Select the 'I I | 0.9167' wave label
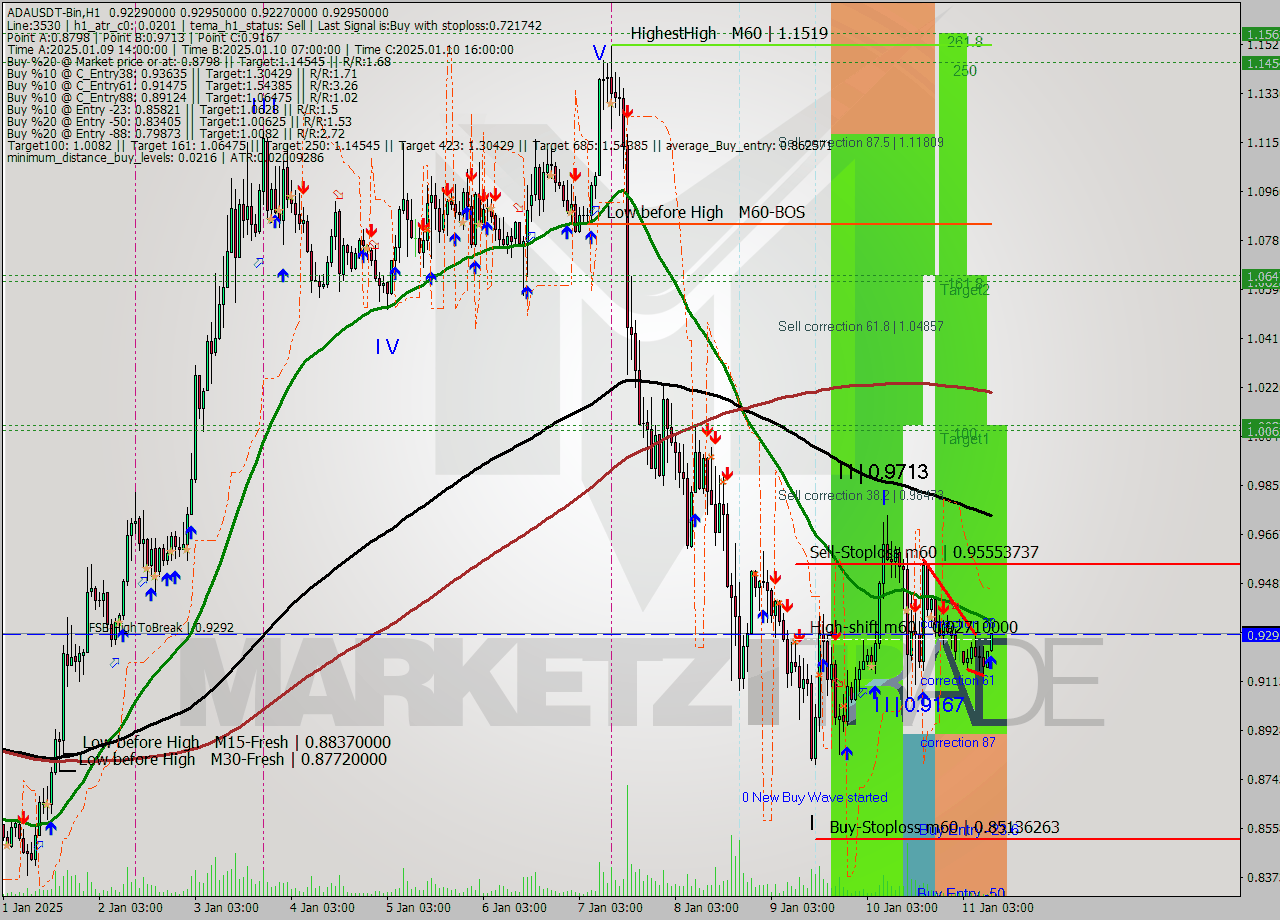 918,704
